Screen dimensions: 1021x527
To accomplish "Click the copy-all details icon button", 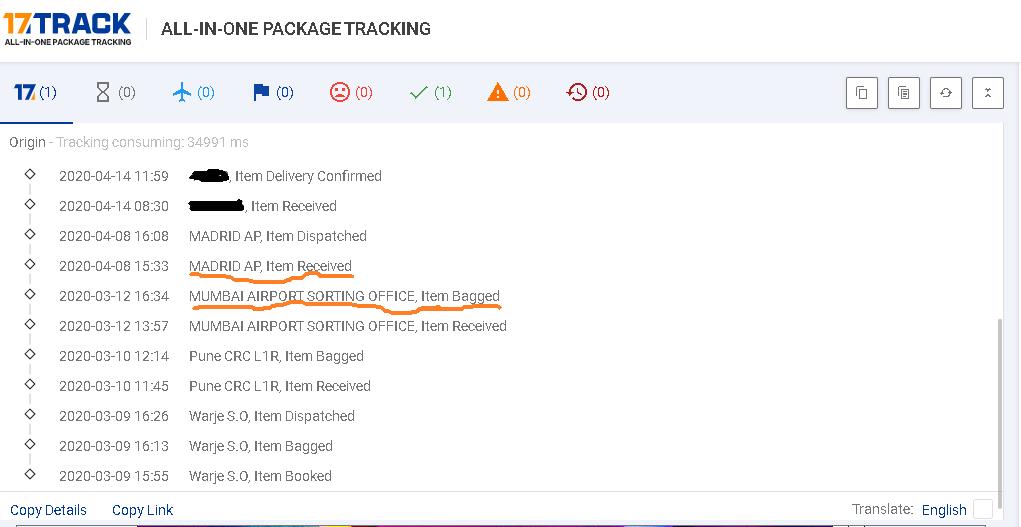I will [904, 93].
